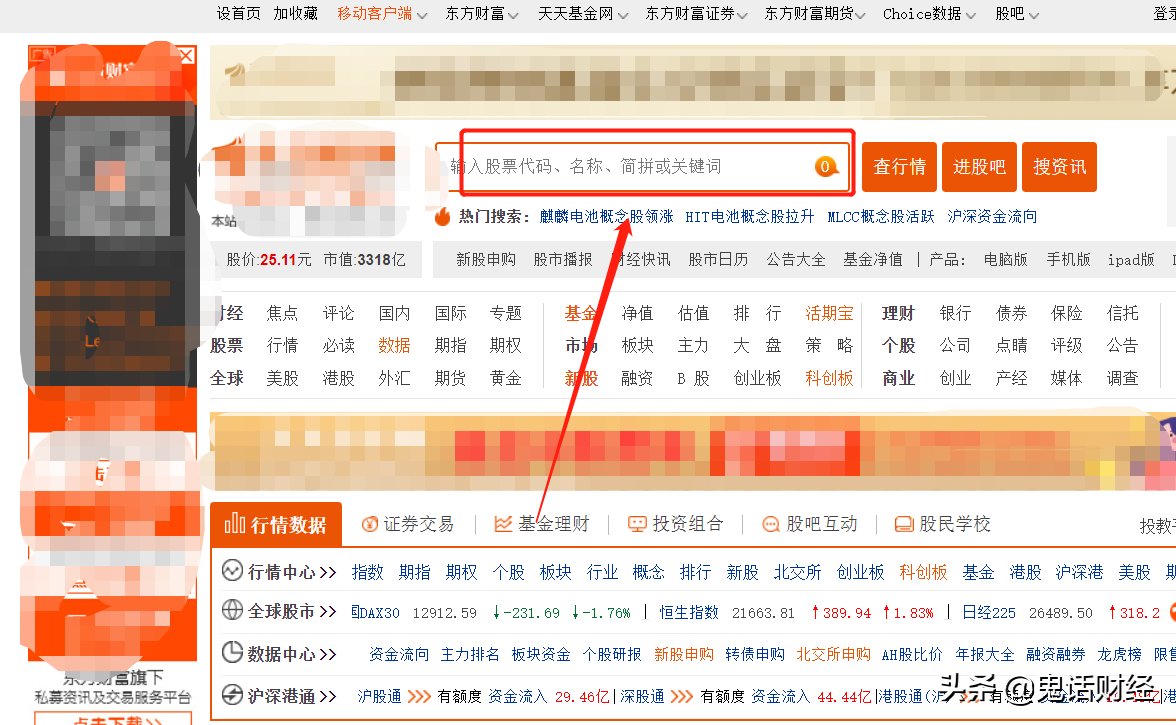Click the 证券交易 yen icon
This screenshot has width=1176, height=725.
click(x=369, y=524)
